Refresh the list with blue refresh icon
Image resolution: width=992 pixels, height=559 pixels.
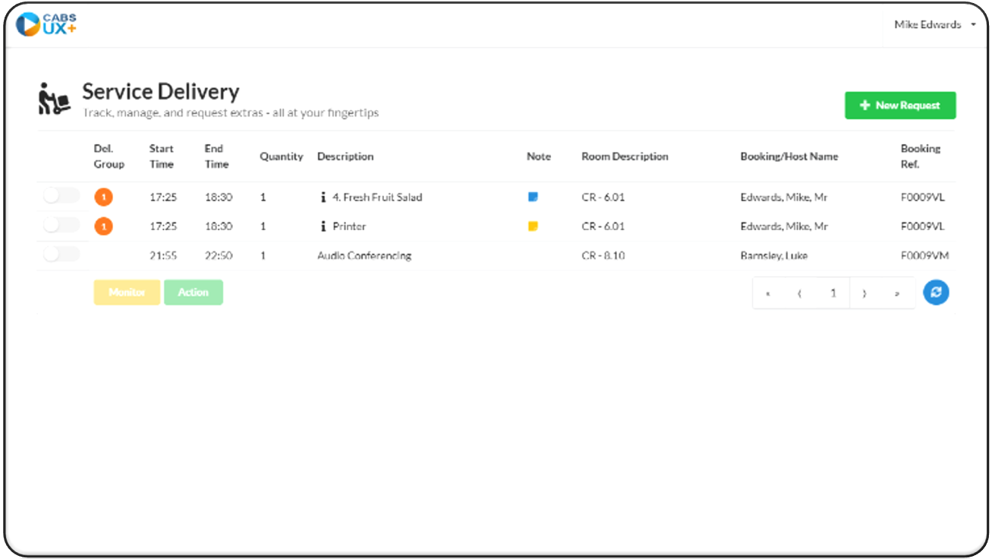935,292
